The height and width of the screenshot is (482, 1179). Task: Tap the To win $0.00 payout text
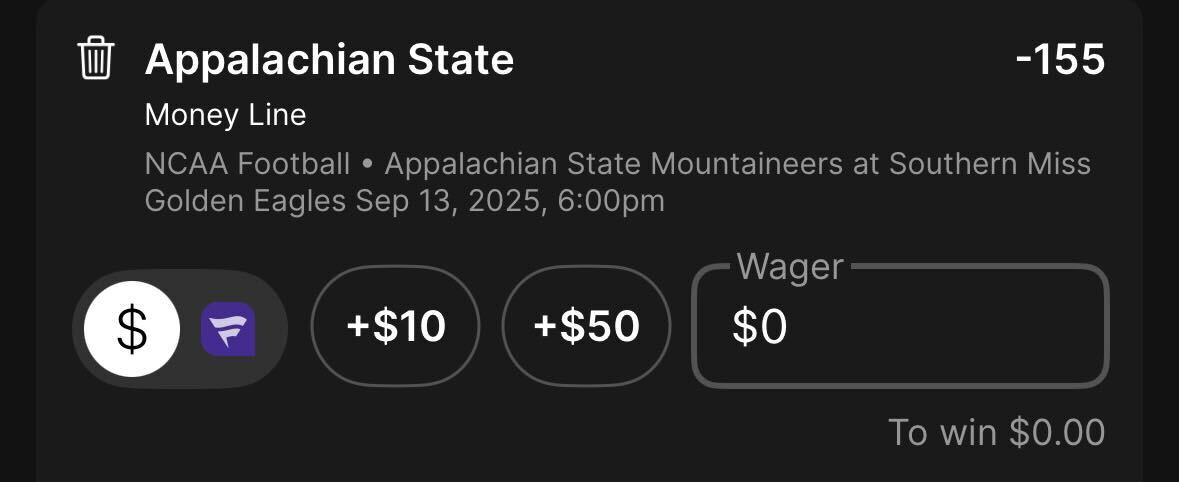(x=997, y=432)
